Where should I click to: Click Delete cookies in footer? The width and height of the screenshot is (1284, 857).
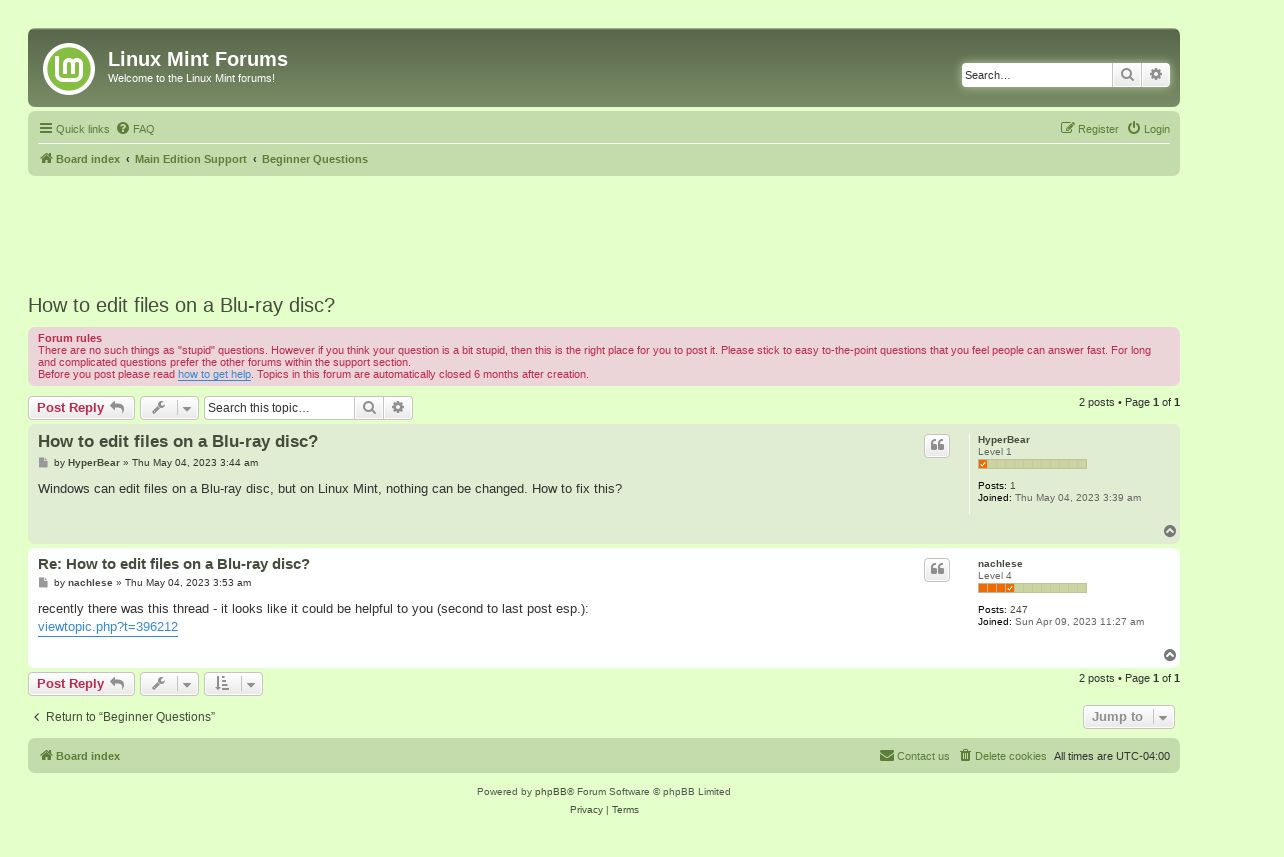pyautogui.click(x=1002, y=756)
